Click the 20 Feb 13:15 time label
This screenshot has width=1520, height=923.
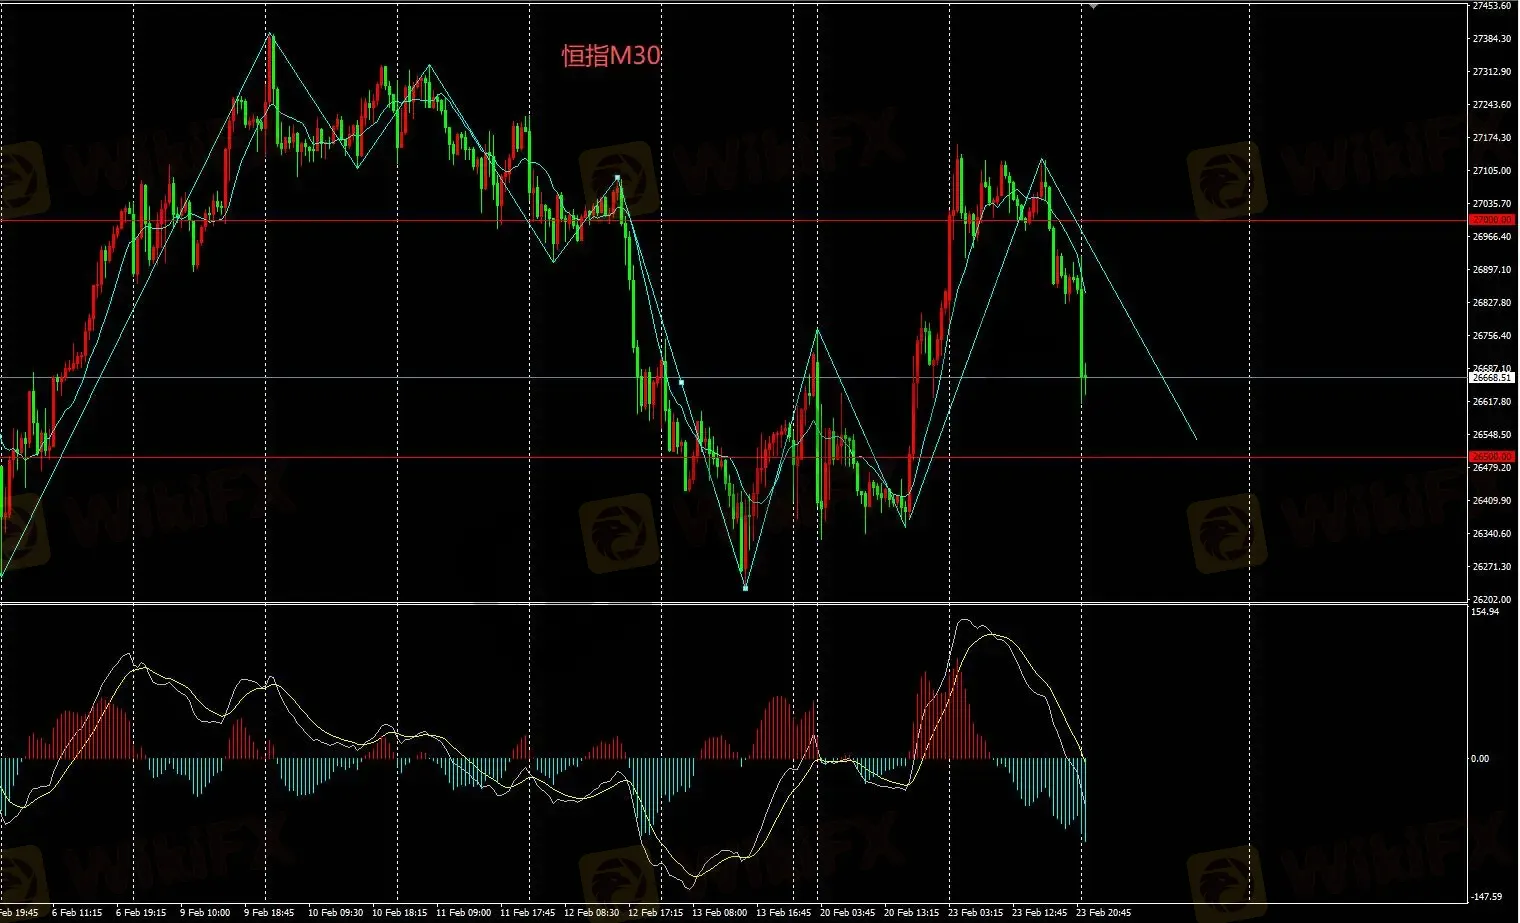tap(911, 912)
